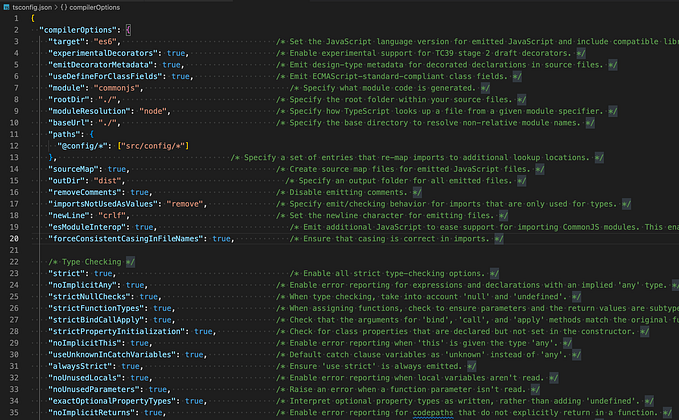The width and height of the screenshot is (679, 420).
Task: Click the comment "Enable all strict type-checking options."
Action: pos(394,274)
